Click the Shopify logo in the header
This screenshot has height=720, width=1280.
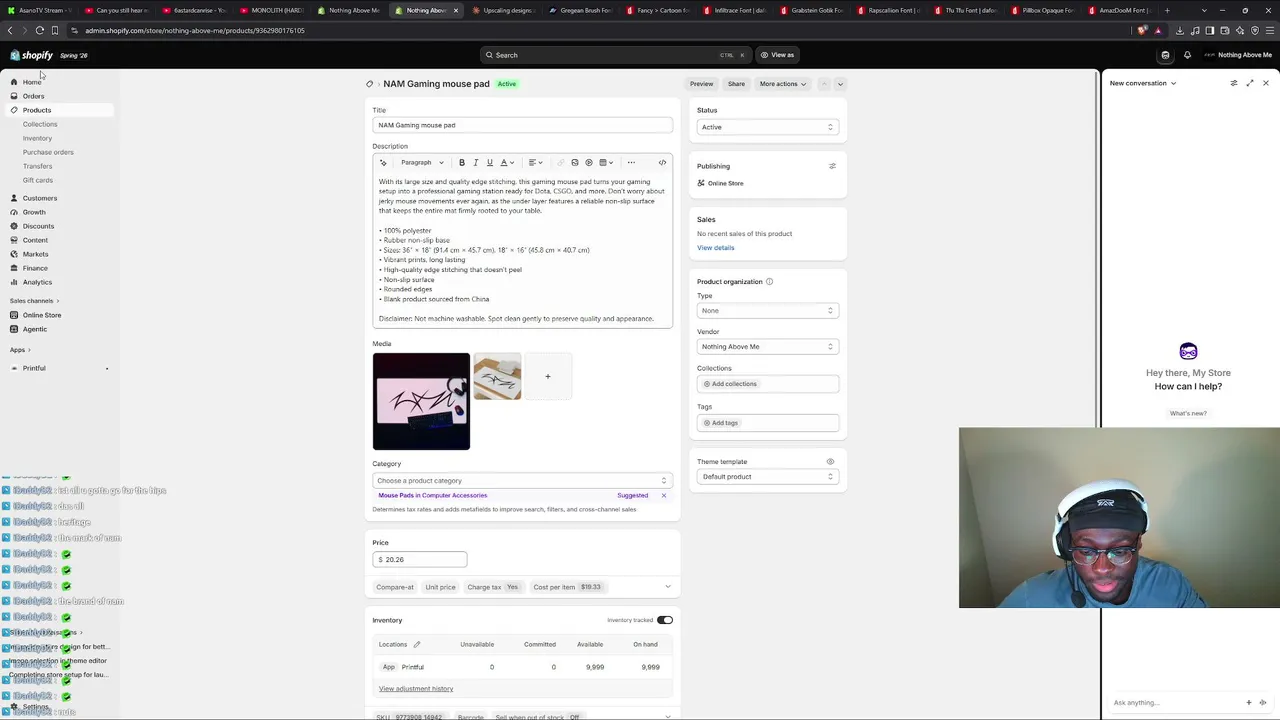[x=31, y=55]
